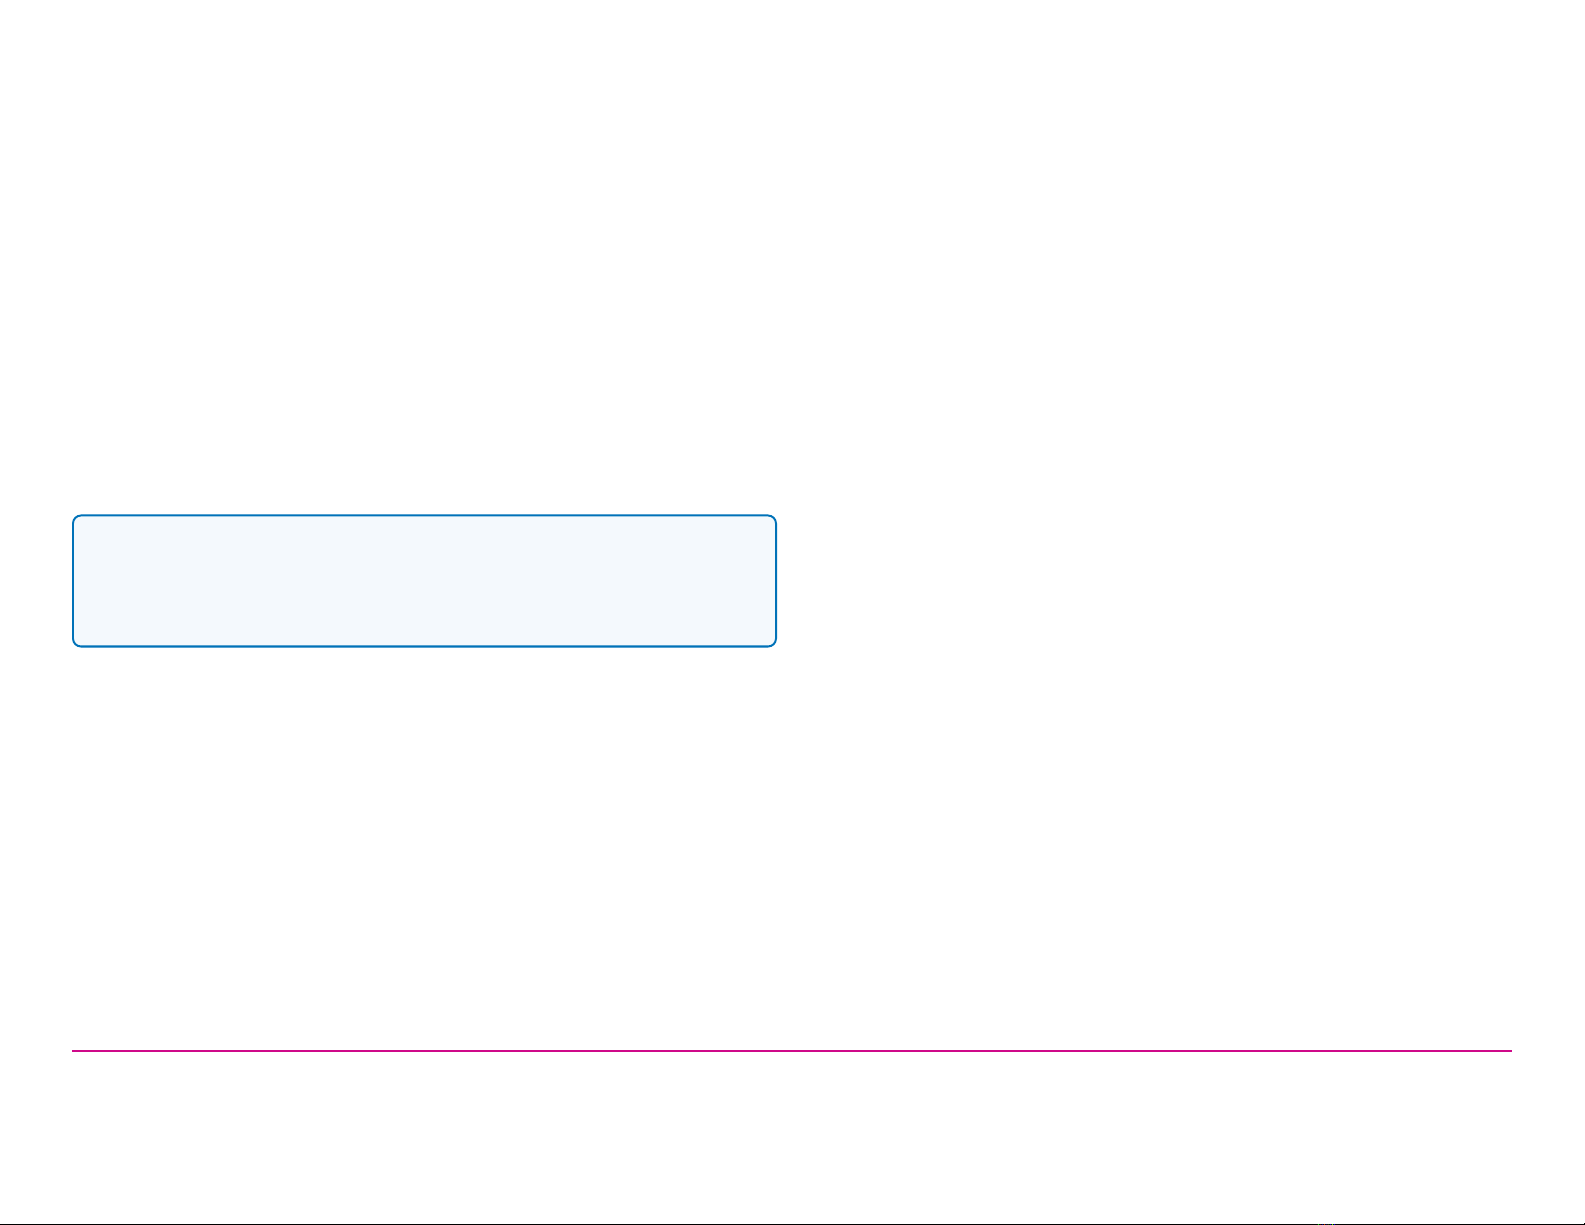Image resolution: width=1585 pixels, height=1225 pixels.
Task: Click inside the blue-bordered empty box
Action: click(x=424, y=581)
